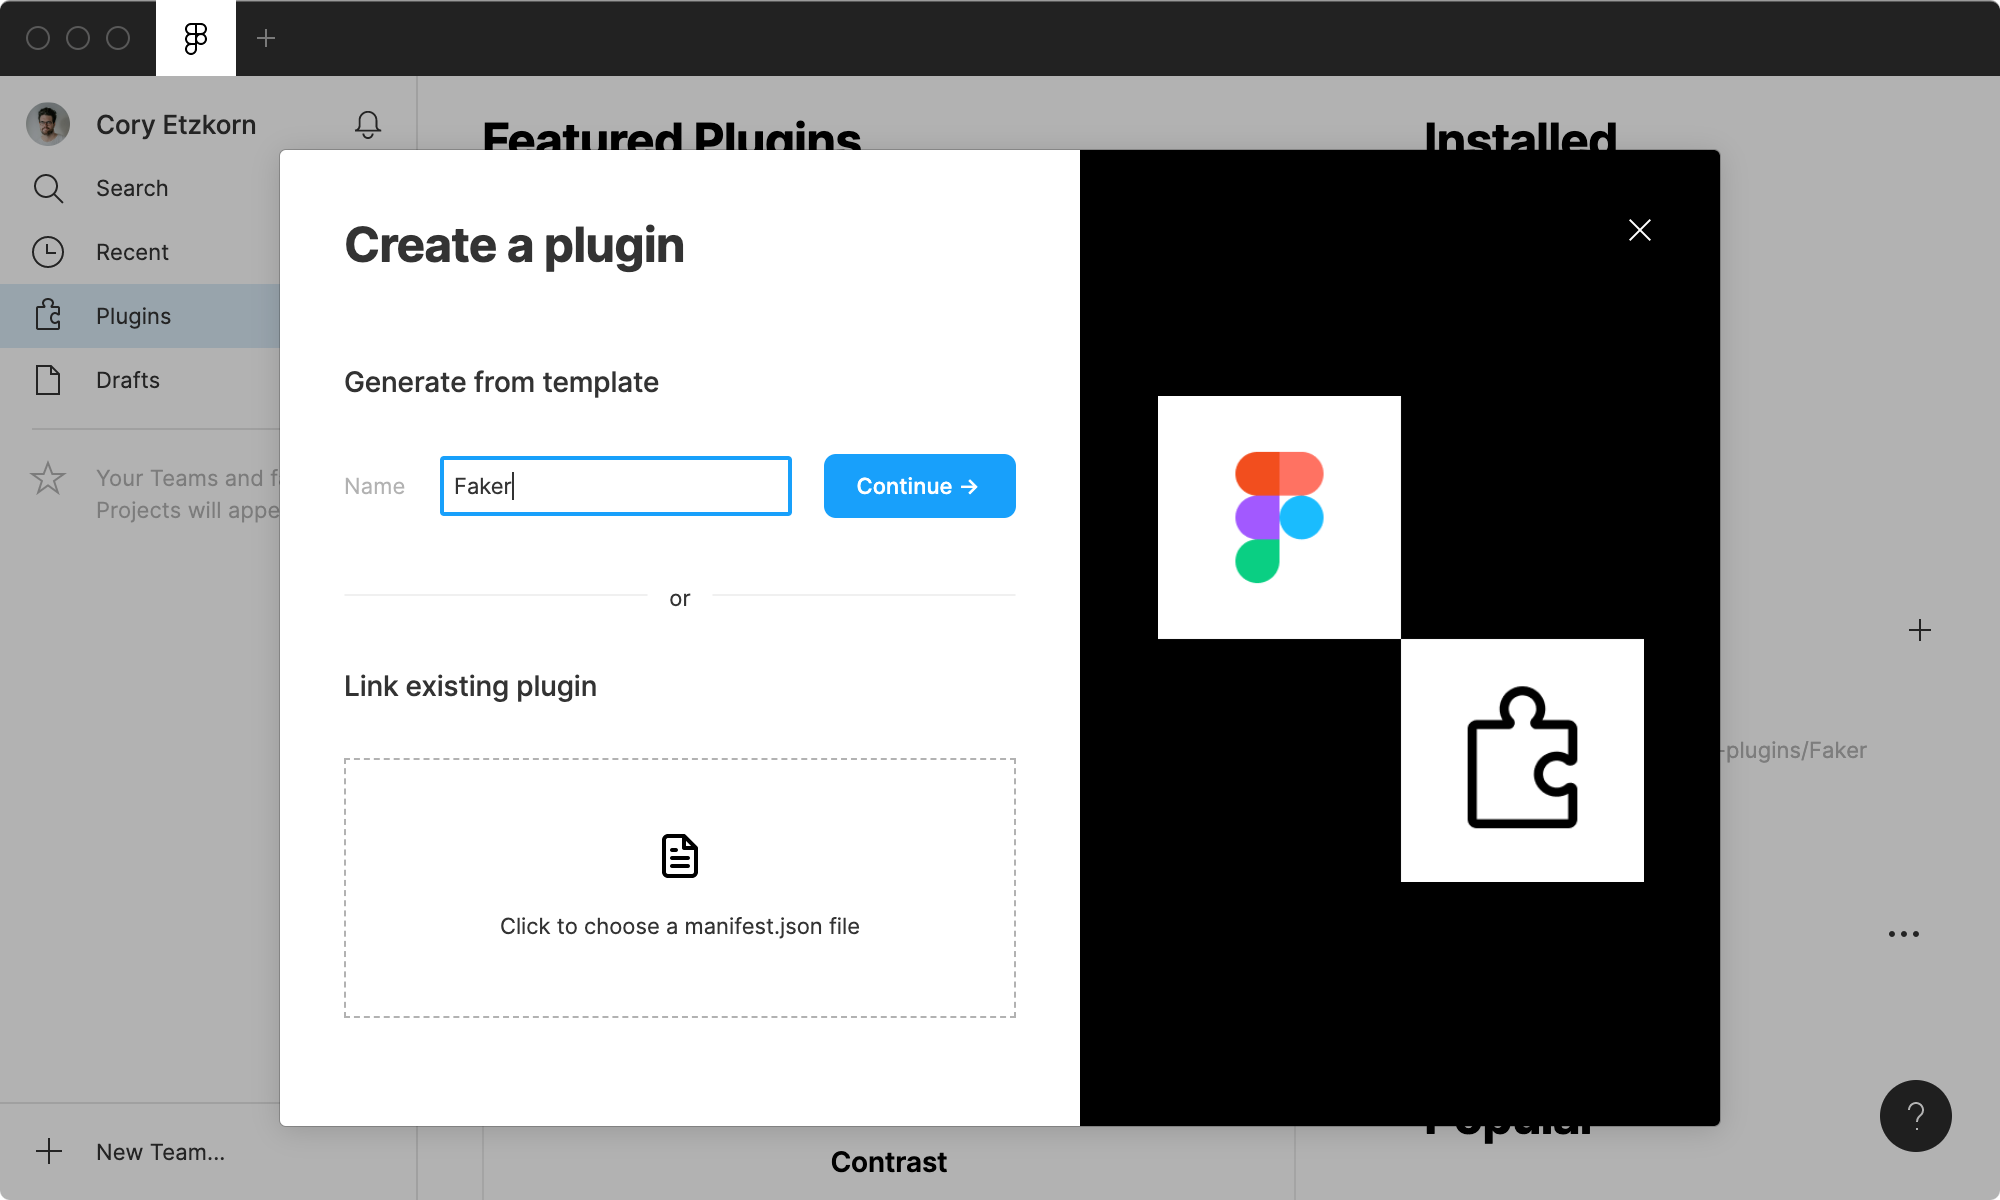Image resolution: width=2000 pixels, height=1200 pixels.
Task: Click the Search icon in sidebar
Action: pyautogui.click(x=49, y=187)
